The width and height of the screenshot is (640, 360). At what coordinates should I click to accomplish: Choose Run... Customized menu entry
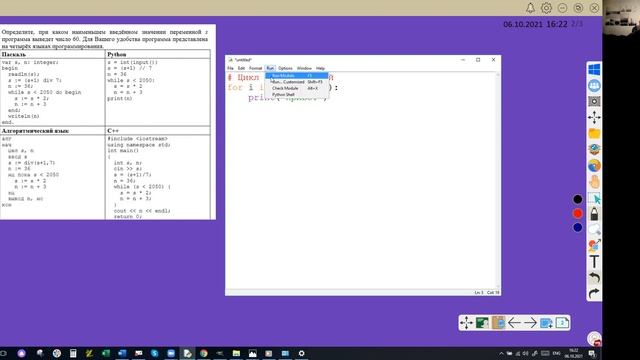(x=297, y=82)
